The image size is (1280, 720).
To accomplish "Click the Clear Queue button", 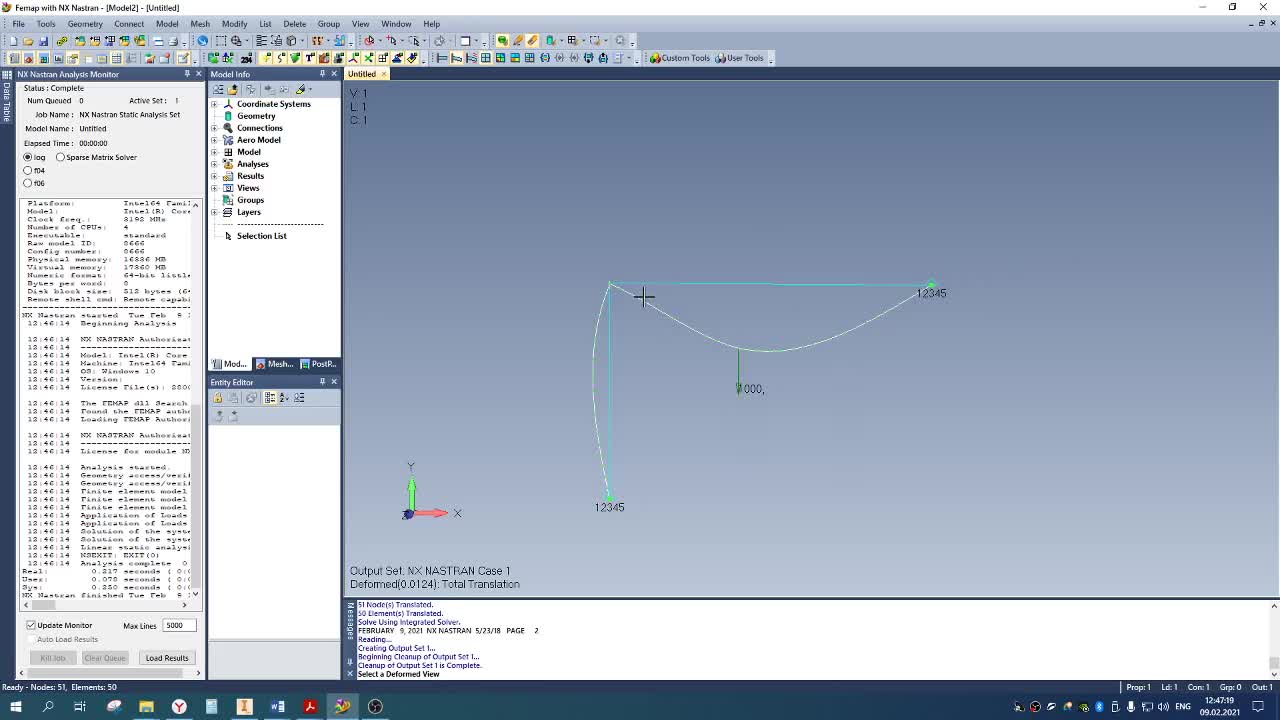I will point(105,658).
